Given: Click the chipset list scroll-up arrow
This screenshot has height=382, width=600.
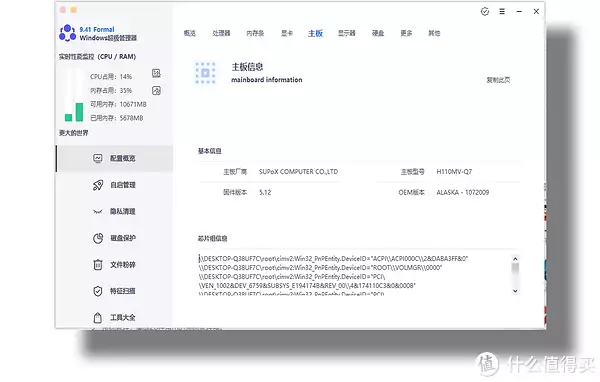Looking at the screenshot, I should [x=515, y=259].
